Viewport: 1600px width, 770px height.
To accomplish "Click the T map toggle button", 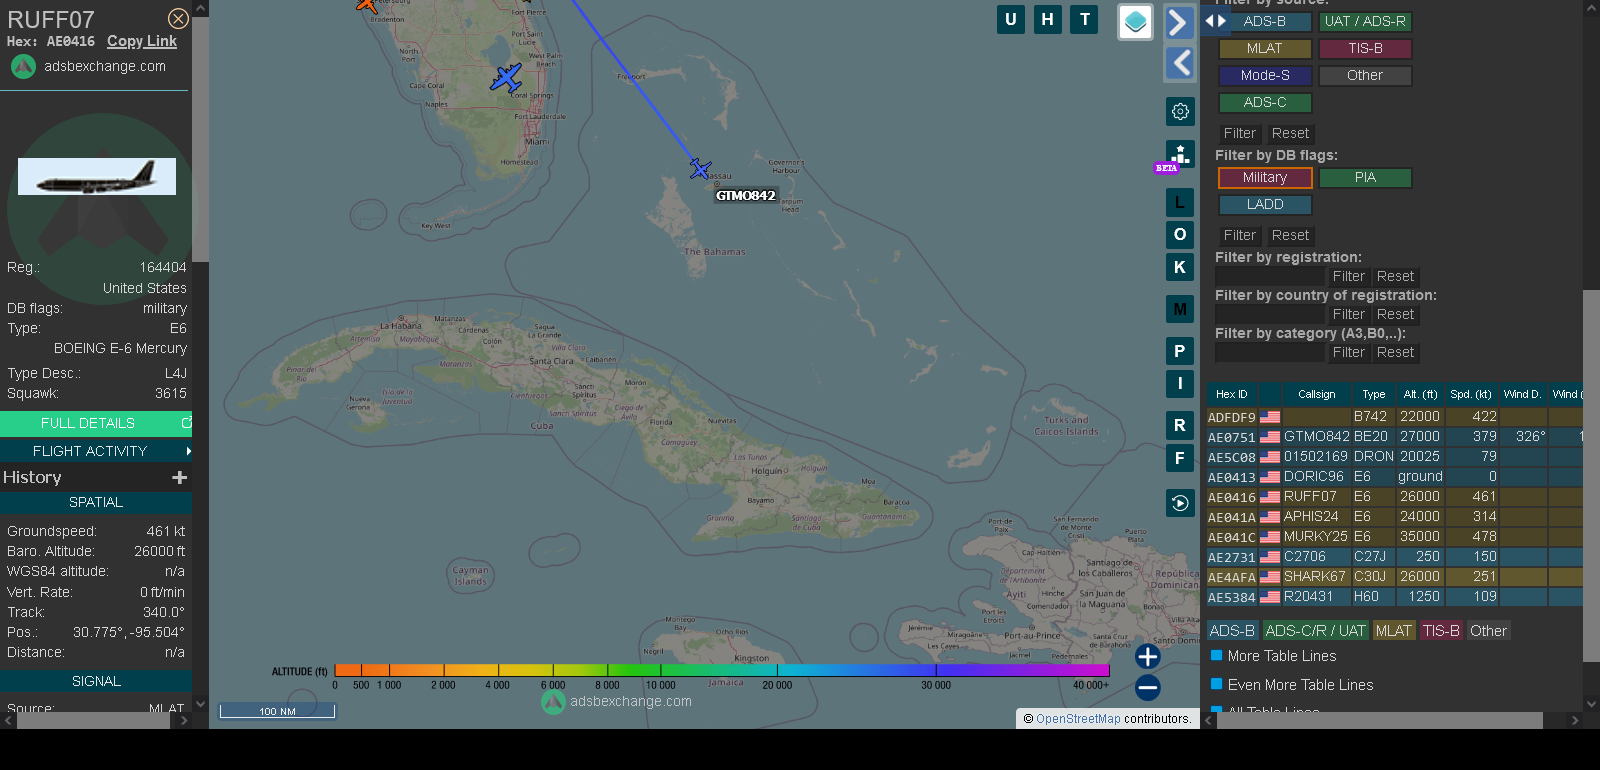I will (1085, 19).
